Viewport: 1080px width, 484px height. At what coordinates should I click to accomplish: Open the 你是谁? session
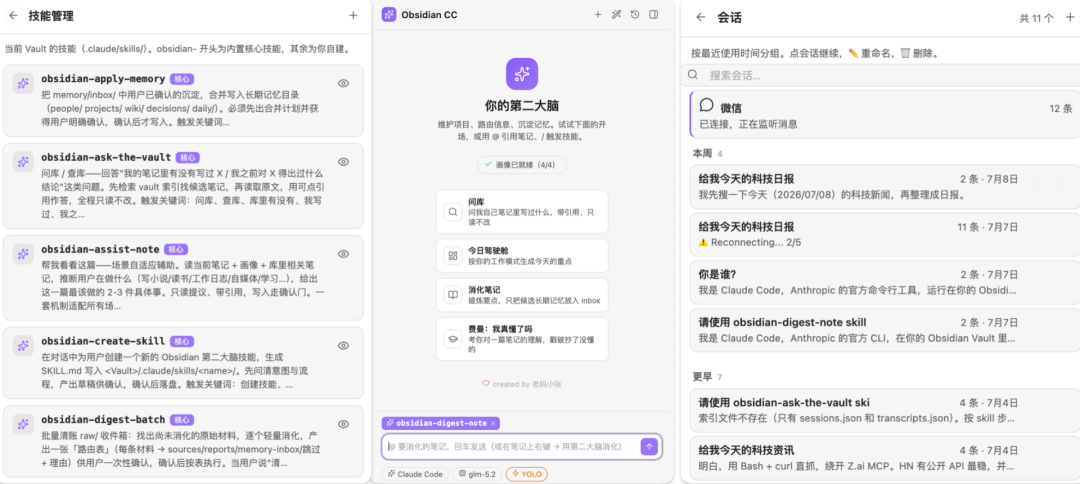pyautogui.click(x=884, y=282)
